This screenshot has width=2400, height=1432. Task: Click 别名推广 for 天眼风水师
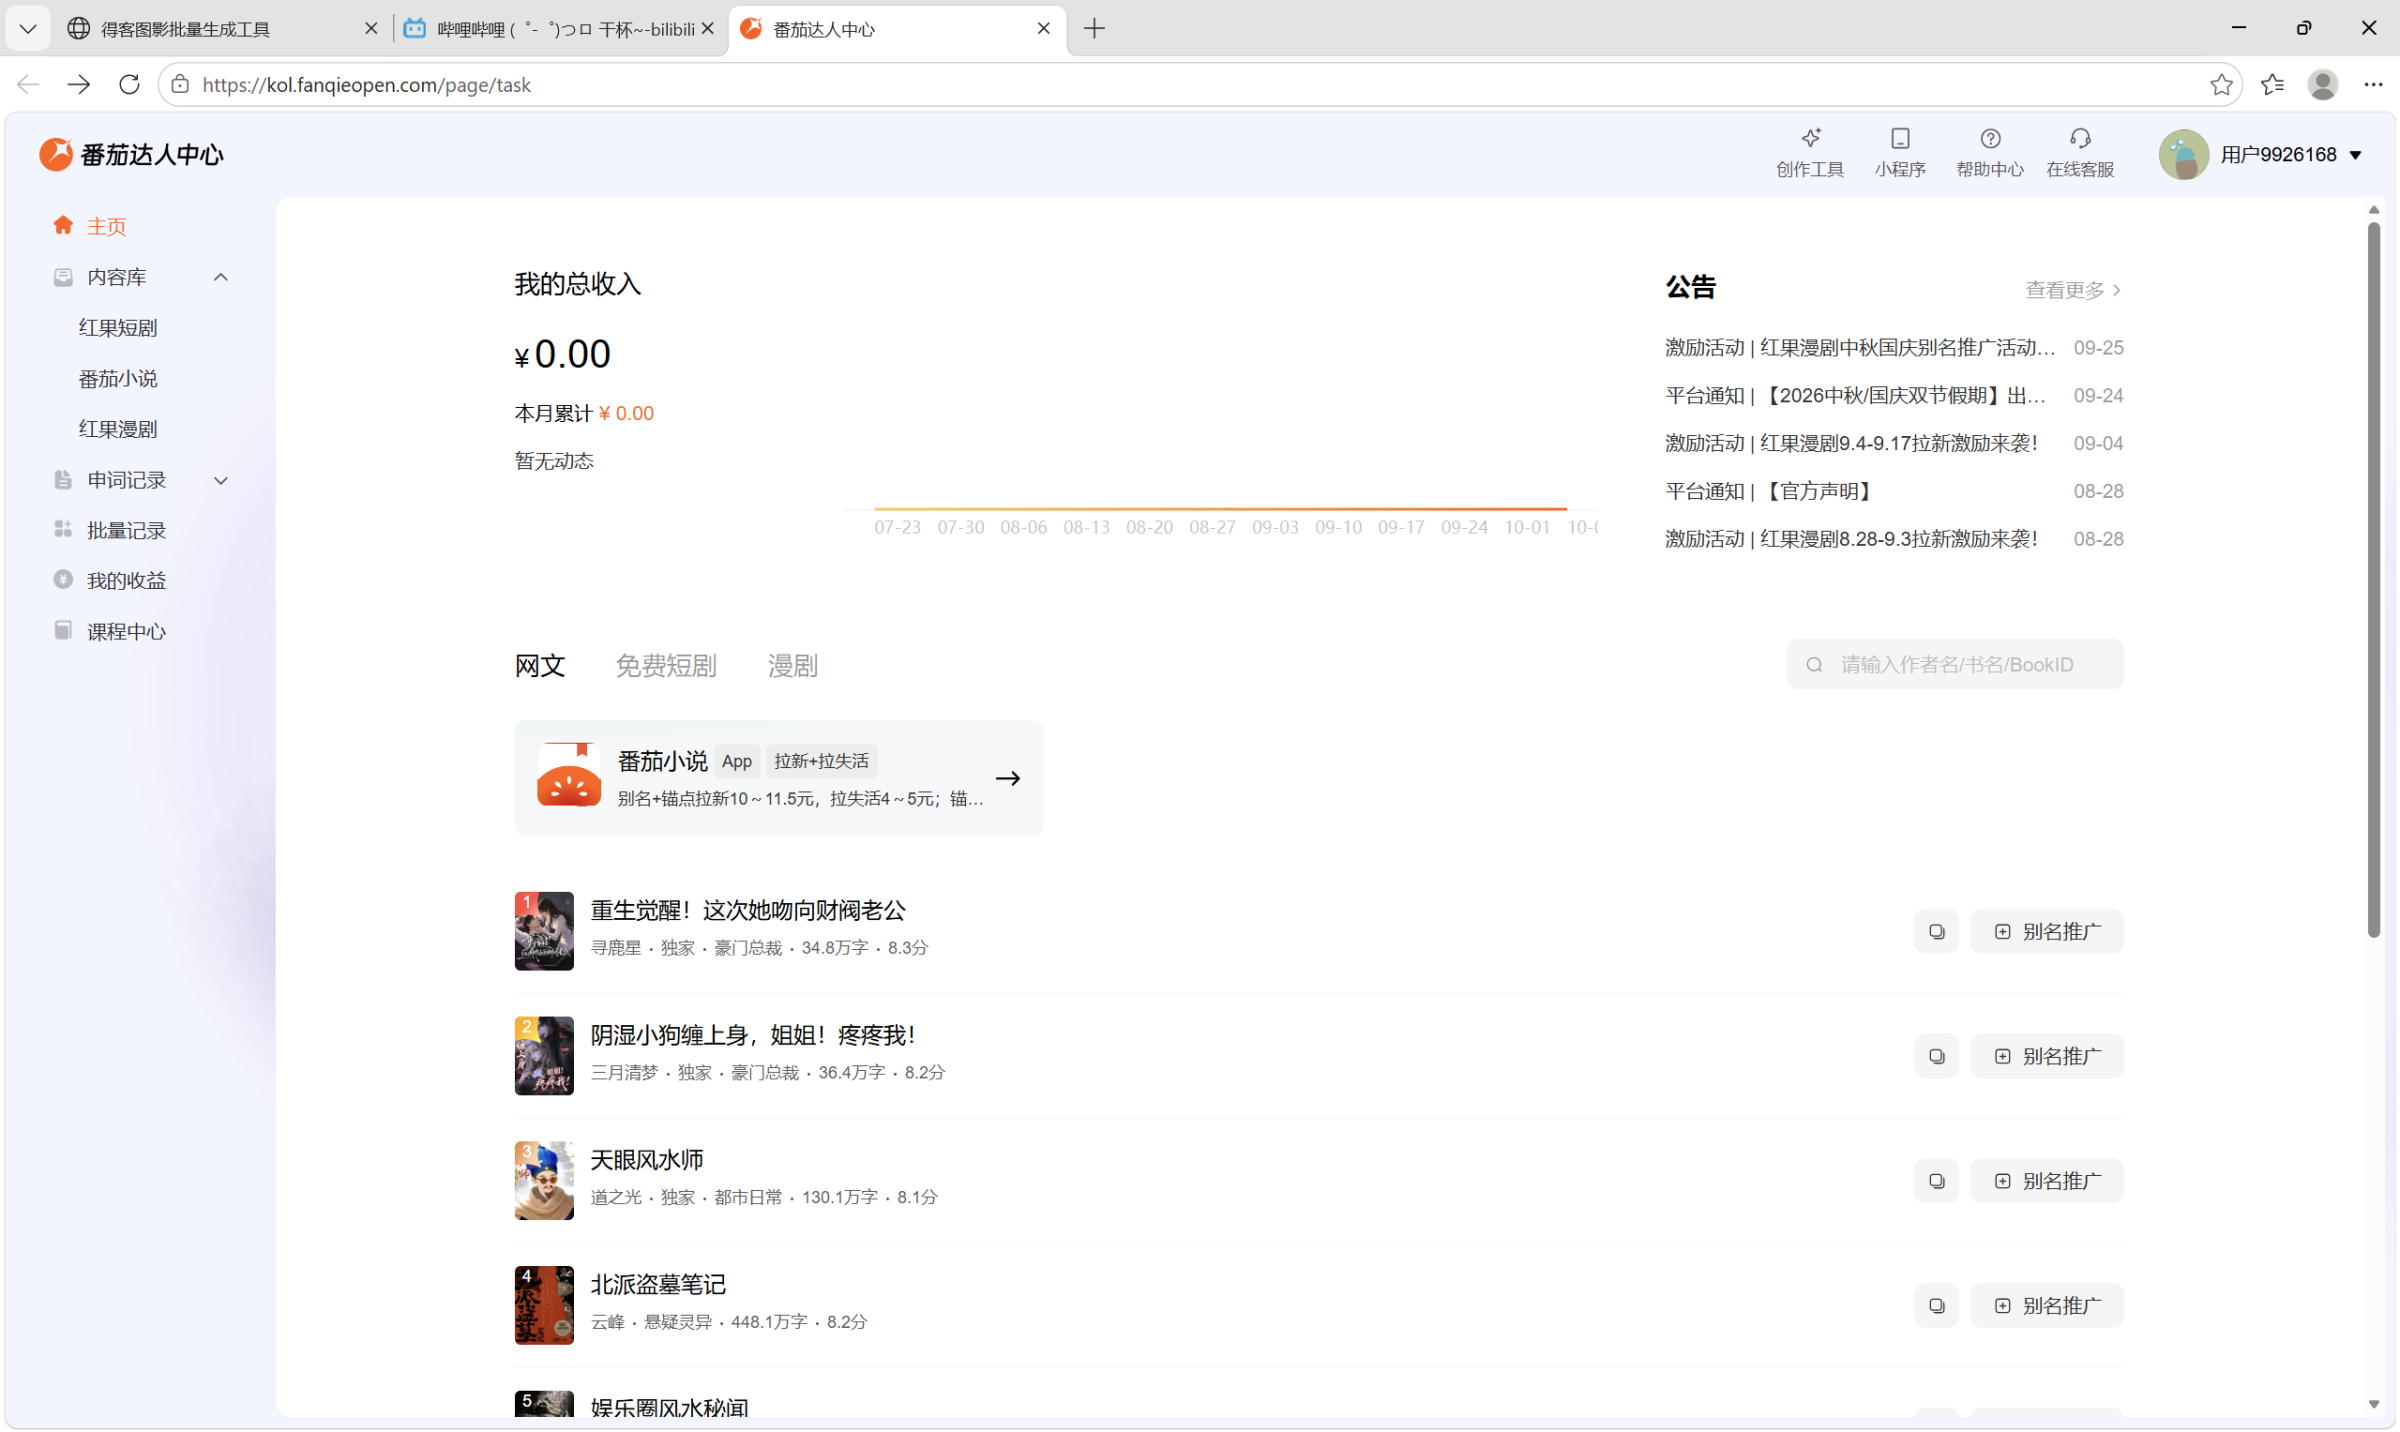pos(2046,1181)
